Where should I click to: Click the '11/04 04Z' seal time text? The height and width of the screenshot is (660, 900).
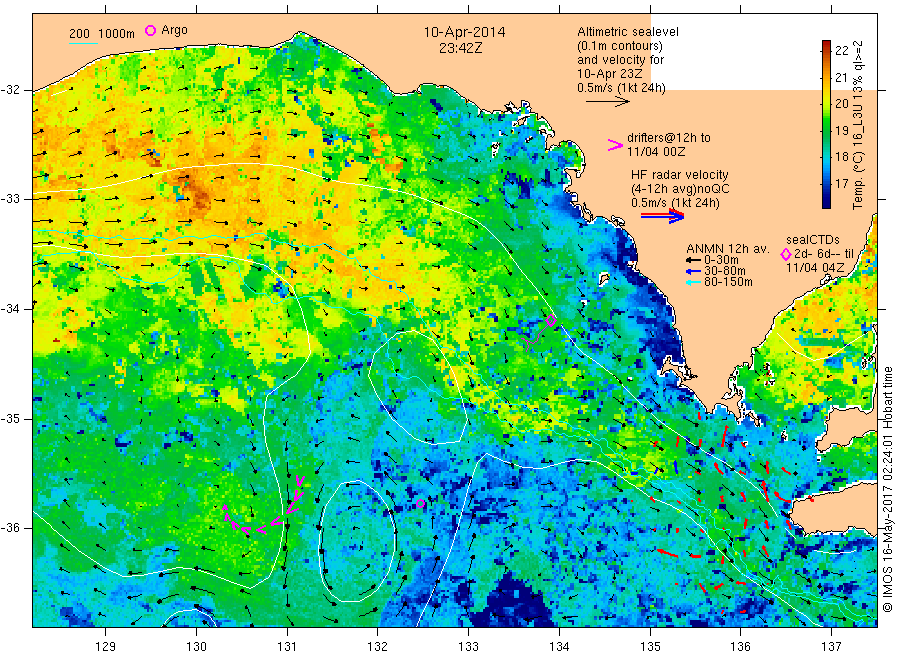tap(815, 268)
